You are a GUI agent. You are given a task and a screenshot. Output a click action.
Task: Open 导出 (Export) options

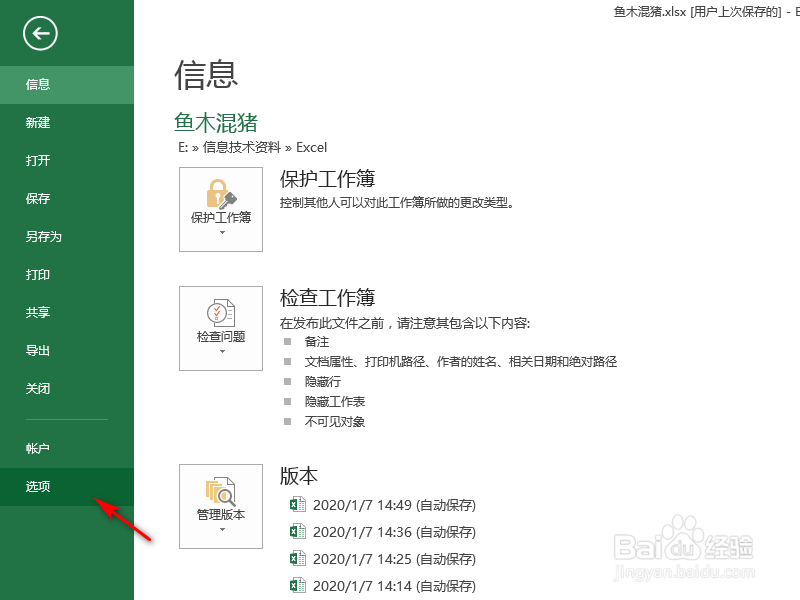[x=37, y=350]
